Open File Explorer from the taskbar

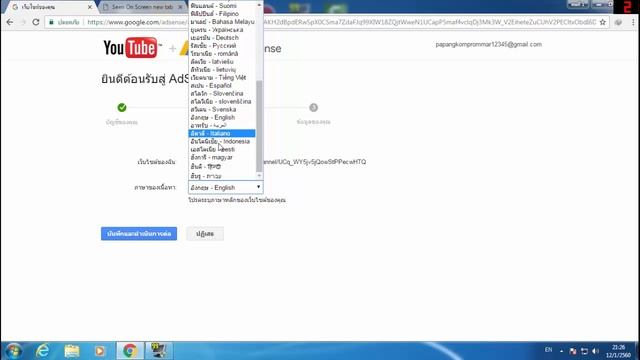[72, 351]
